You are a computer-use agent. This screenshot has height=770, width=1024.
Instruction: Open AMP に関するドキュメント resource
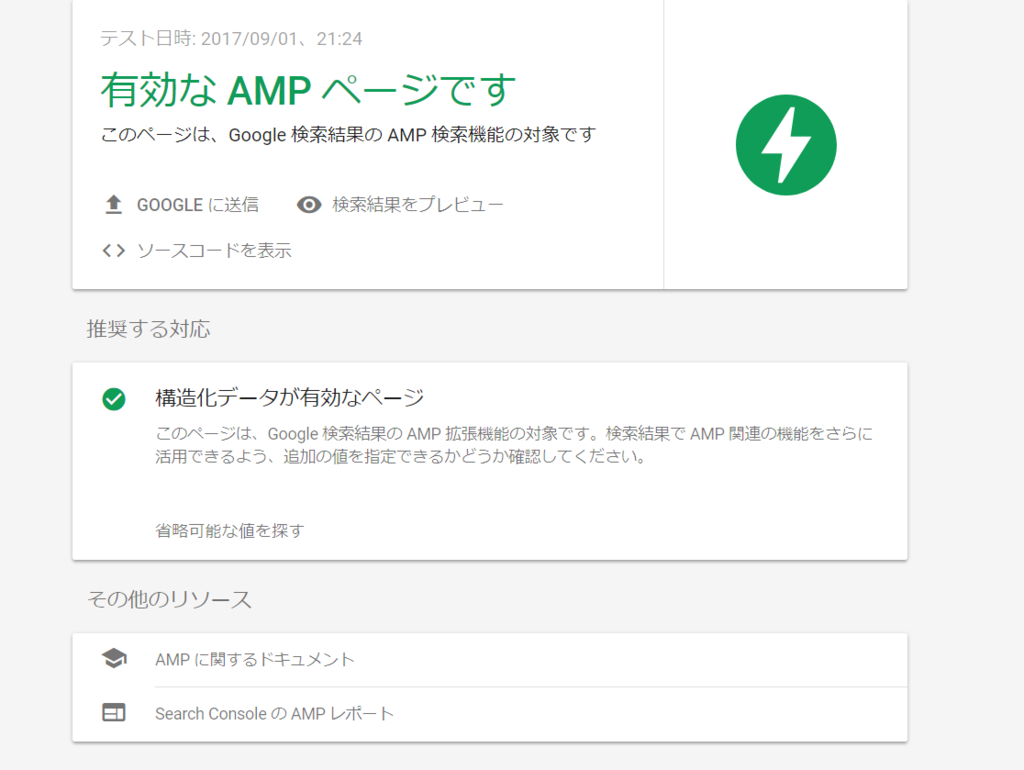(x=255, y=660)
